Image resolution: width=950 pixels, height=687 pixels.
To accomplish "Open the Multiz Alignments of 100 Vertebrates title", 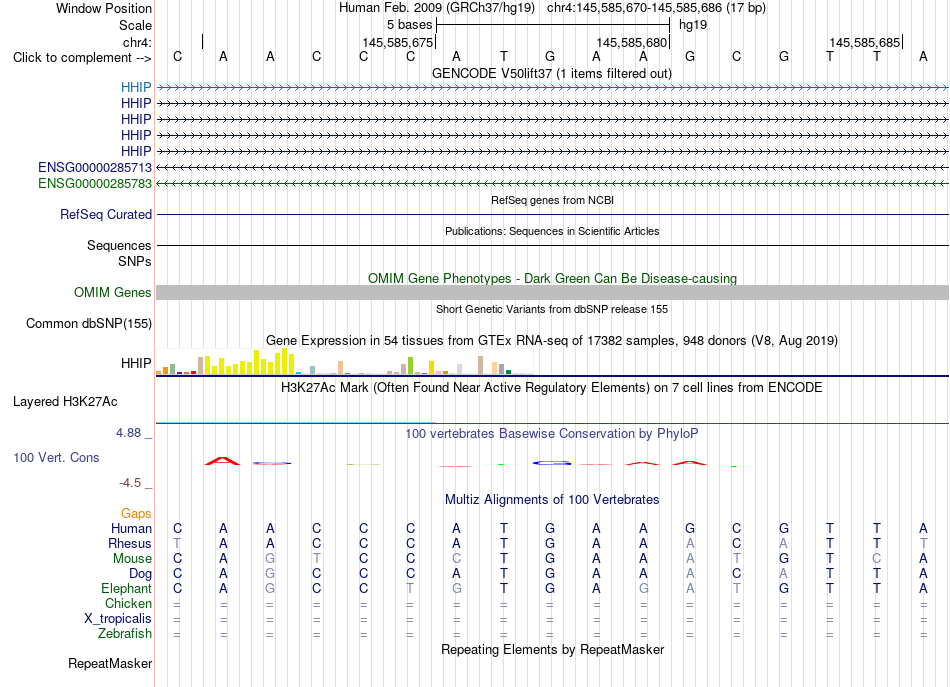I will [x=552, y=500].
